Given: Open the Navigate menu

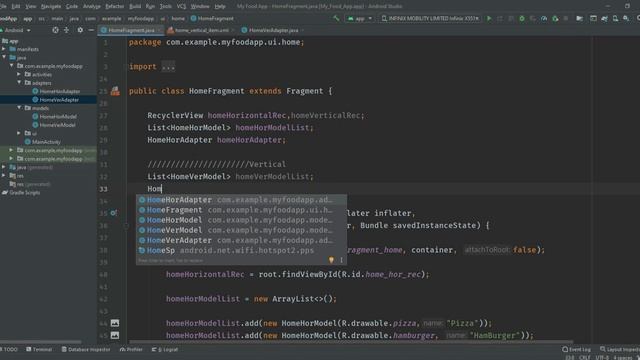Looking at the screenshot, I should pos(51,6).
